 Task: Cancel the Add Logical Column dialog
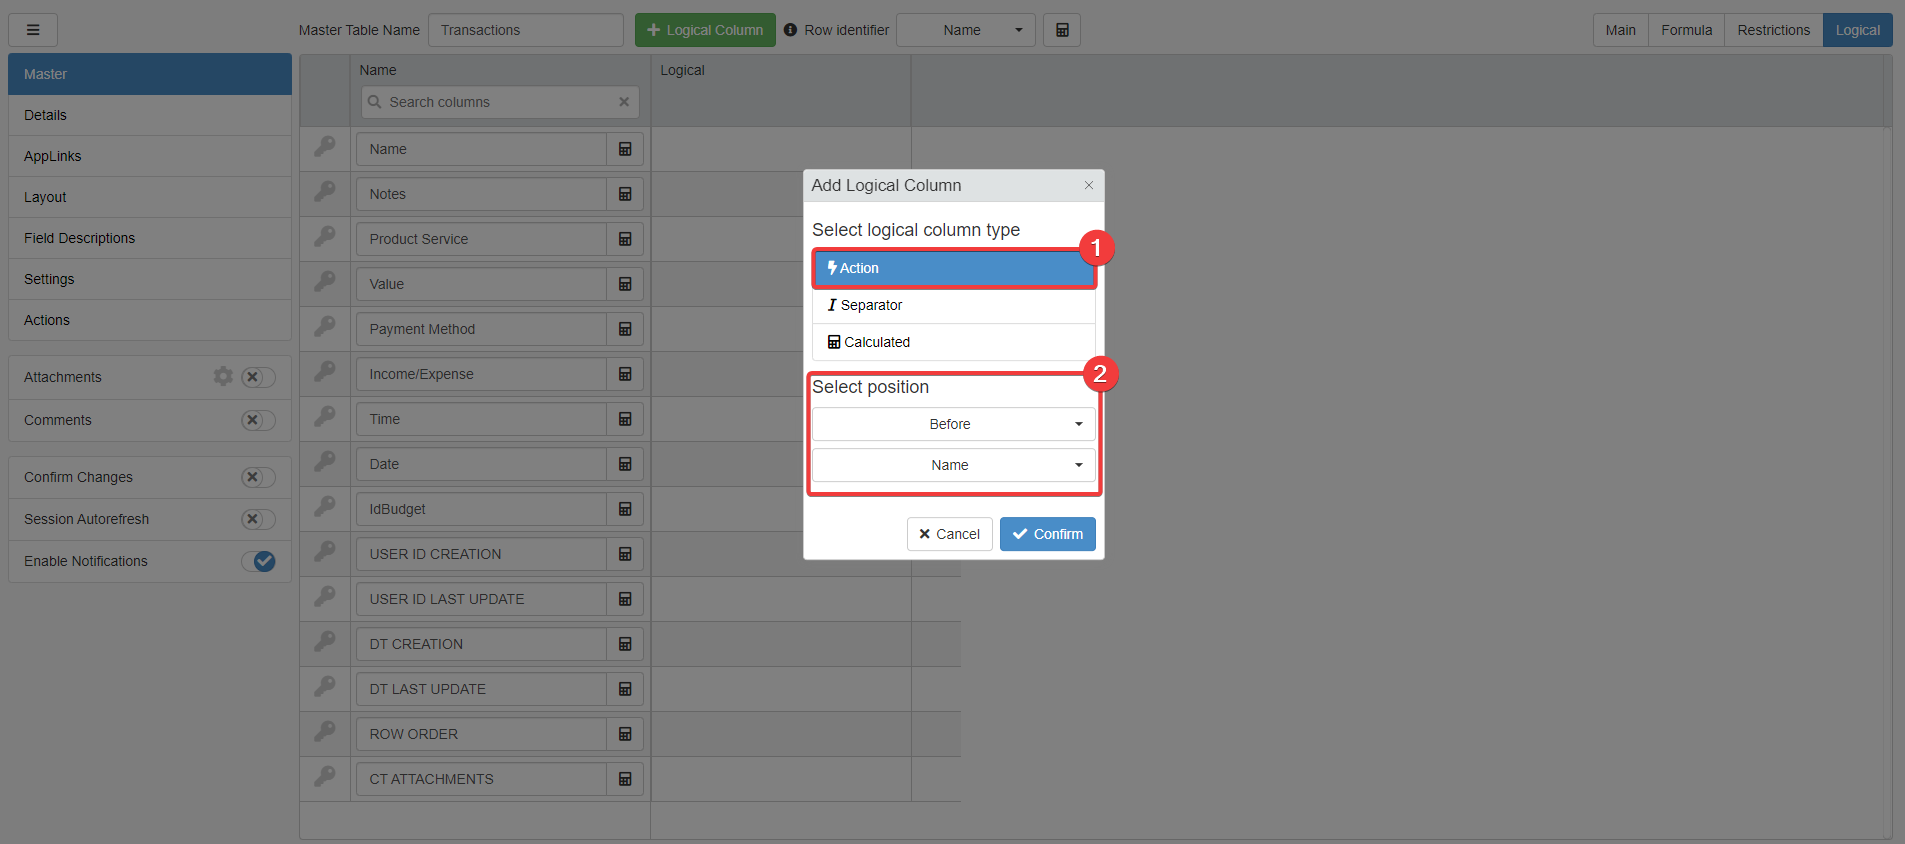[949, 534]
